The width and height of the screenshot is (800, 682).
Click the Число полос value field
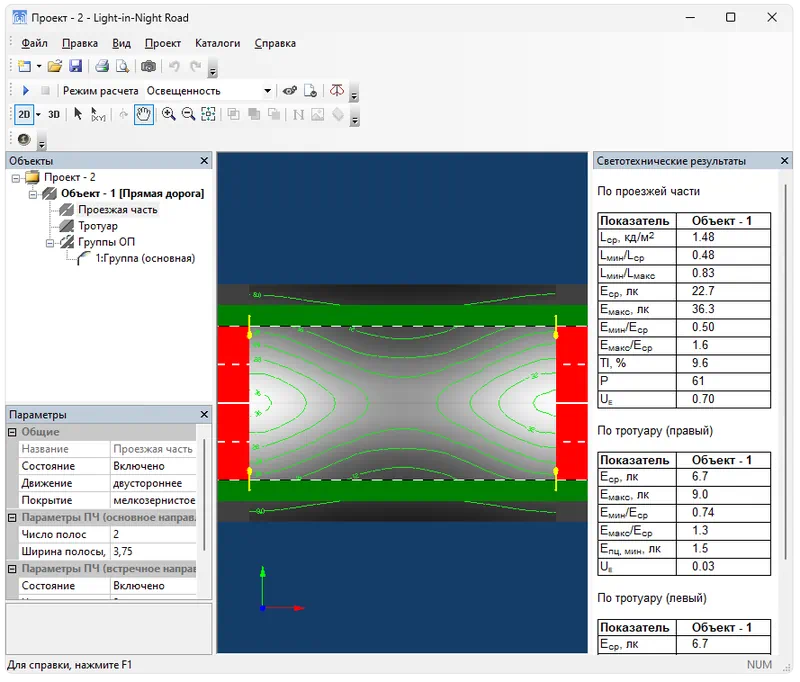pos(153,534)
